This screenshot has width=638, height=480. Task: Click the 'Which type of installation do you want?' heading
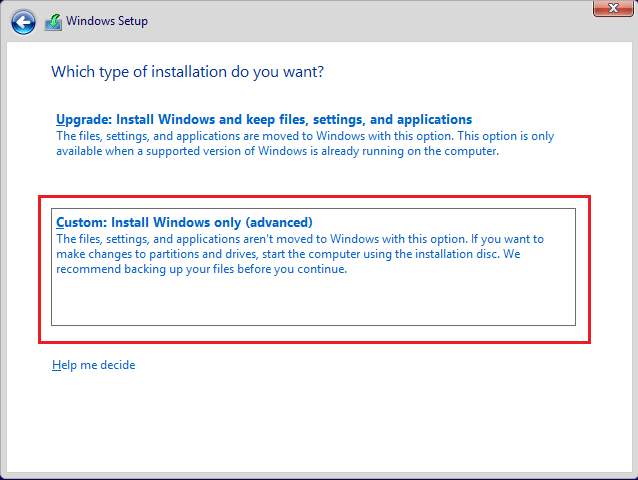[188, 72]
